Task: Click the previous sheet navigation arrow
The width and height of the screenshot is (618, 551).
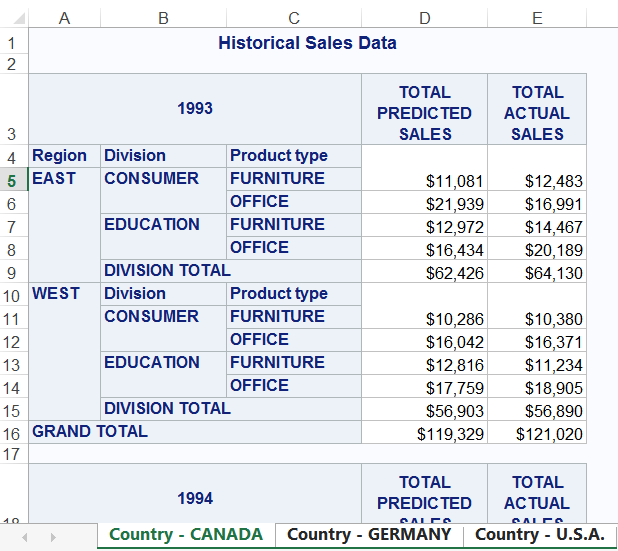Action: pos(26,537)
